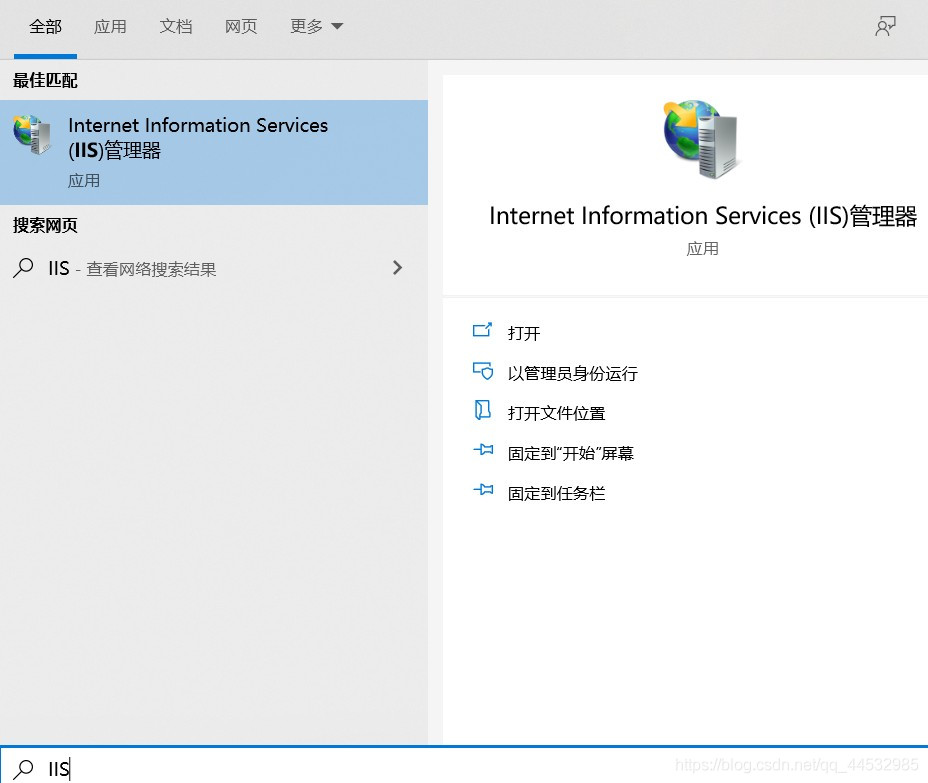Click the feedback person icon at top right
This screenshot has width=928, height=783.
click(885, 27)
